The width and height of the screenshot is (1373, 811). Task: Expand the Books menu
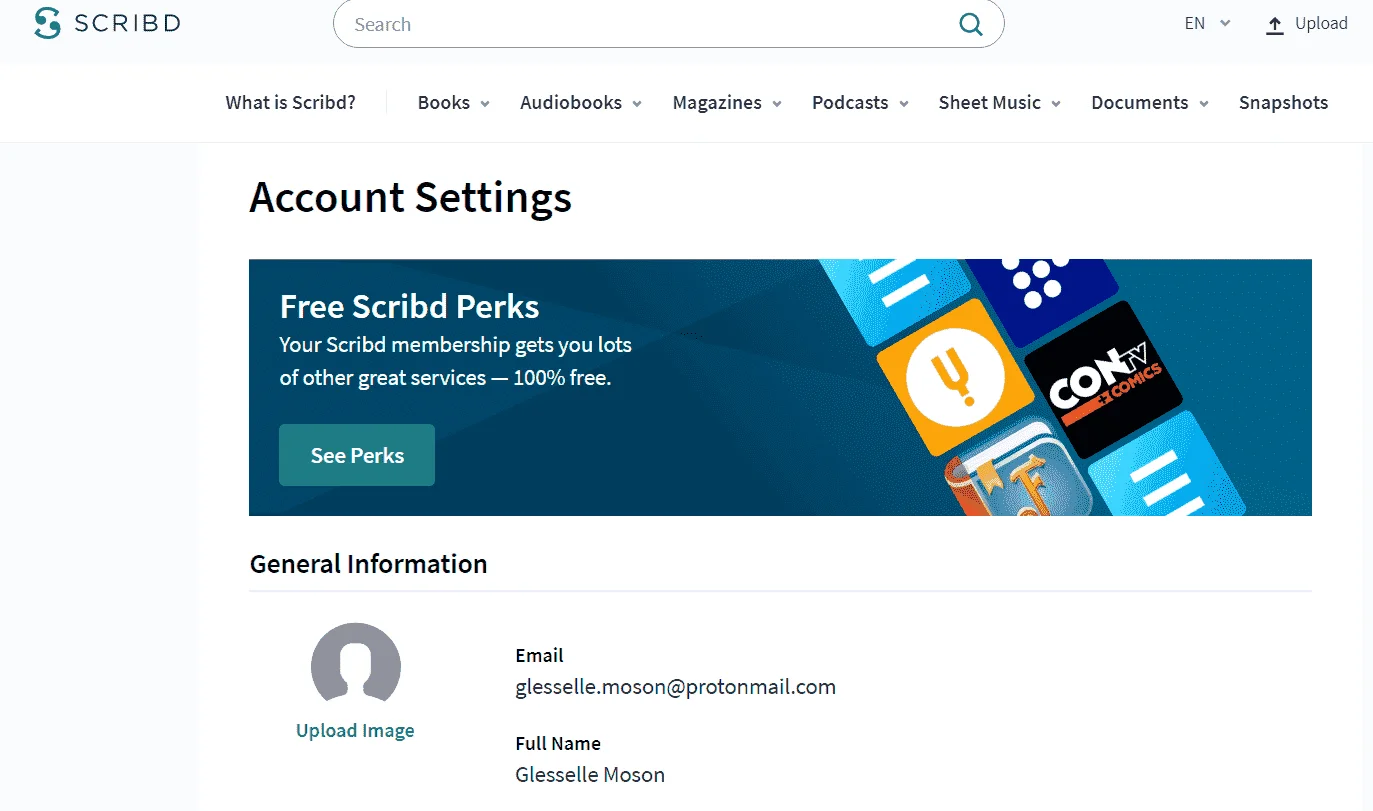(x=454, y=103)
